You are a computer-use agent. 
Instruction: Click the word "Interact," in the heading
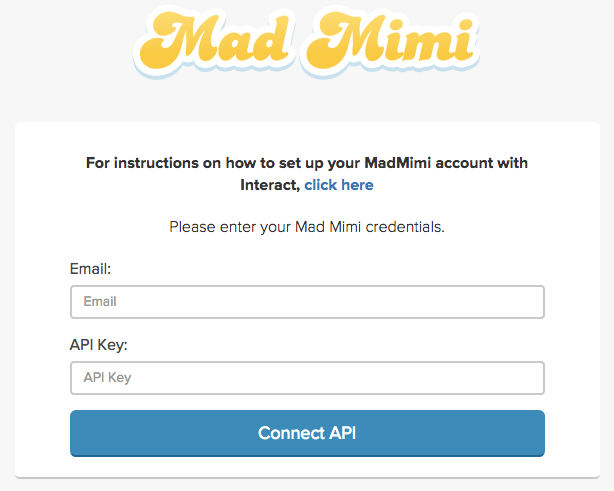(270, 185)
